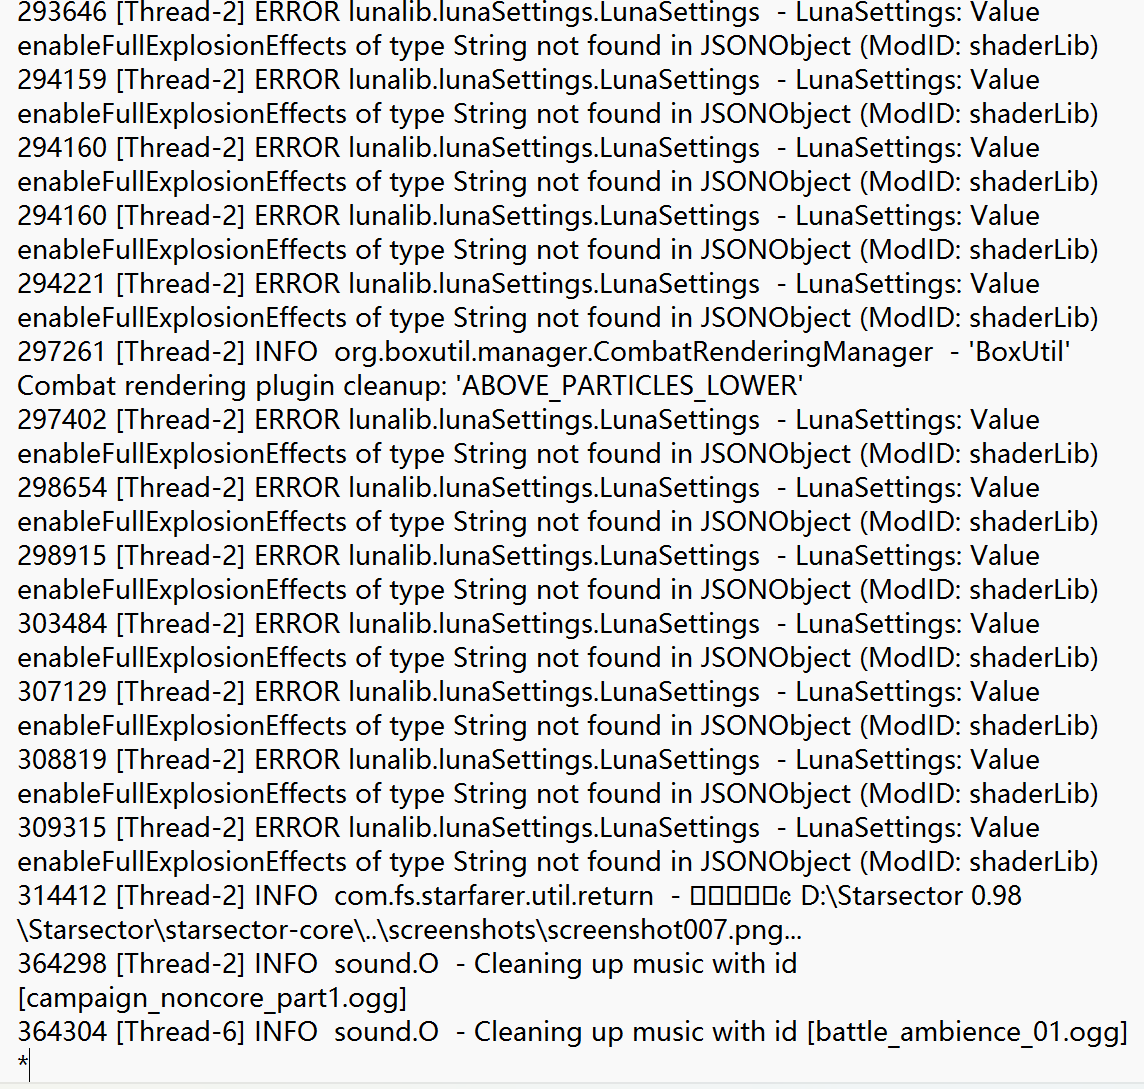The image size is (1144, 1089).
Task: Click the campaign_noncore_part1.ogg text
Action: click(x=212, y=998)
